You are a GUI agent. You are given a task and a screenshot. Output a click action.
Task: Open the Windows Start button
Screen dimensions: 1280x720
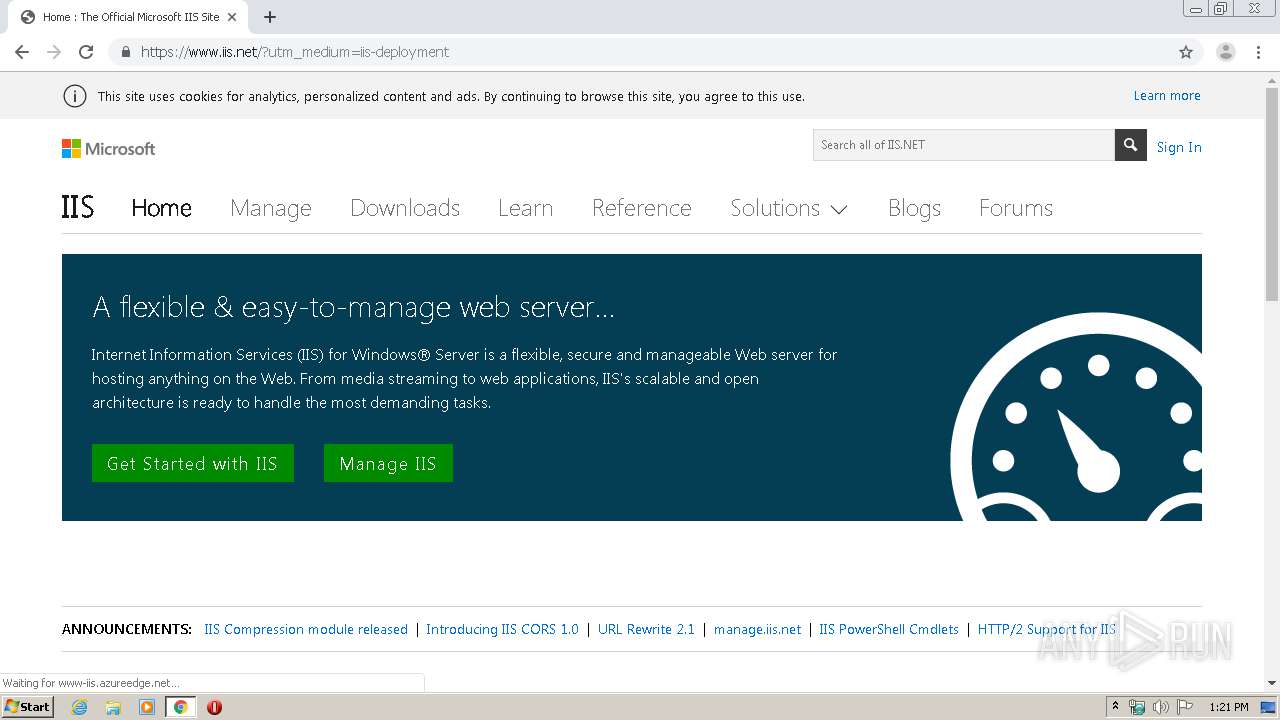click(x=28, y=707)
